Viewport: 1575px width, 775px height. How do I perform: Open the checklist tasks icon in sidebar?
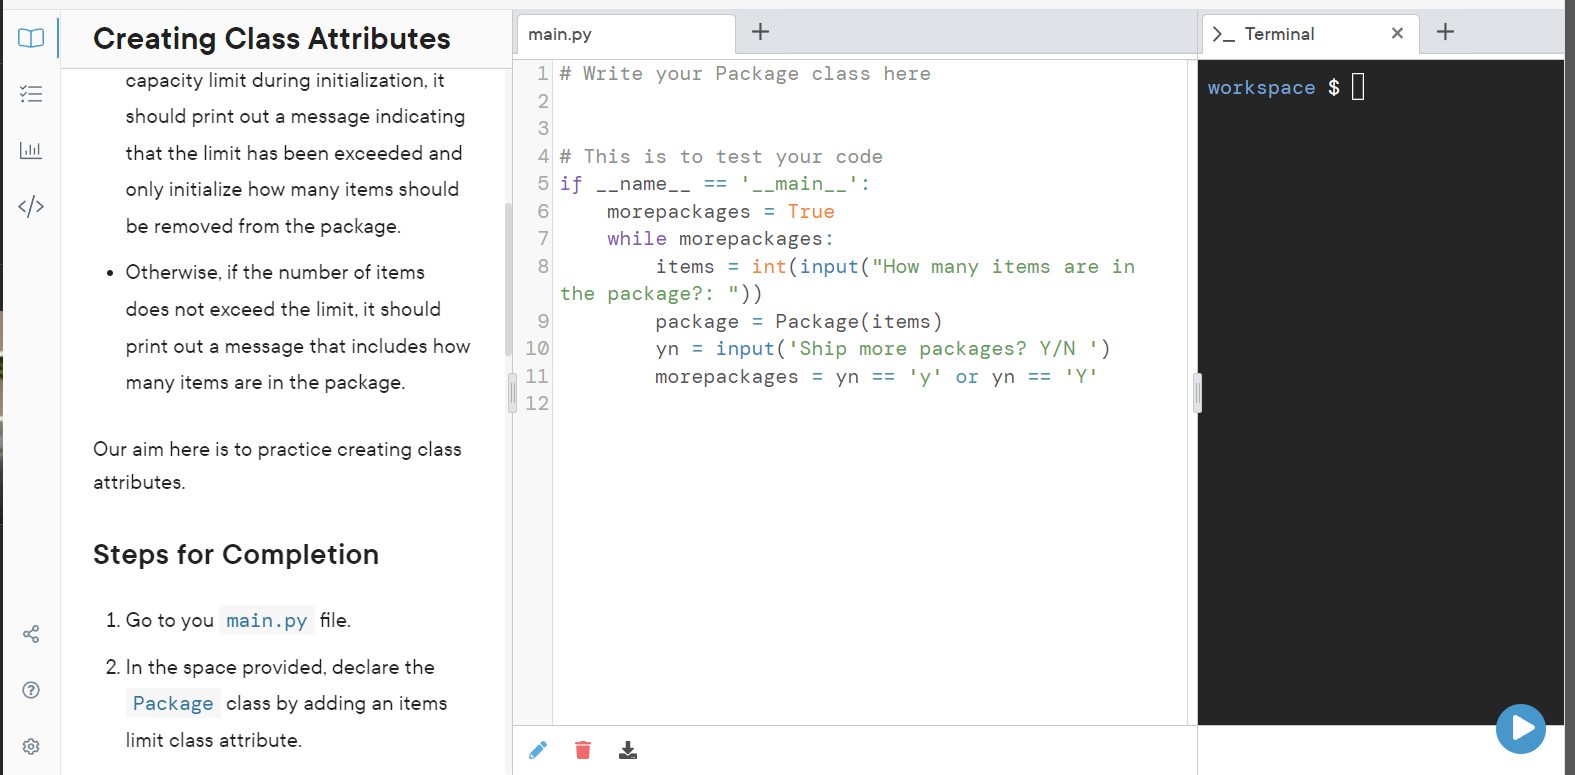coord(31,94)
